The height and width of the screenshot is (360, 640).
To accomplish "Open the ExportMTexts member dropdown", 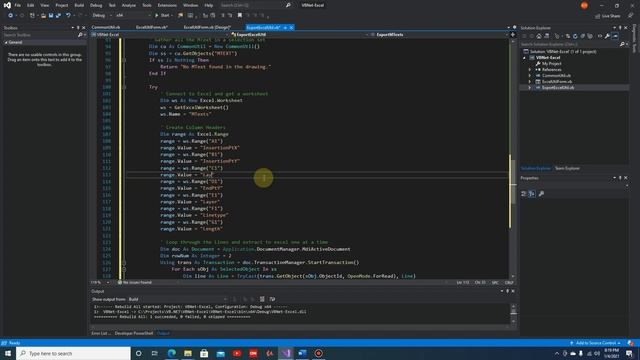I will tap(439, 35).
